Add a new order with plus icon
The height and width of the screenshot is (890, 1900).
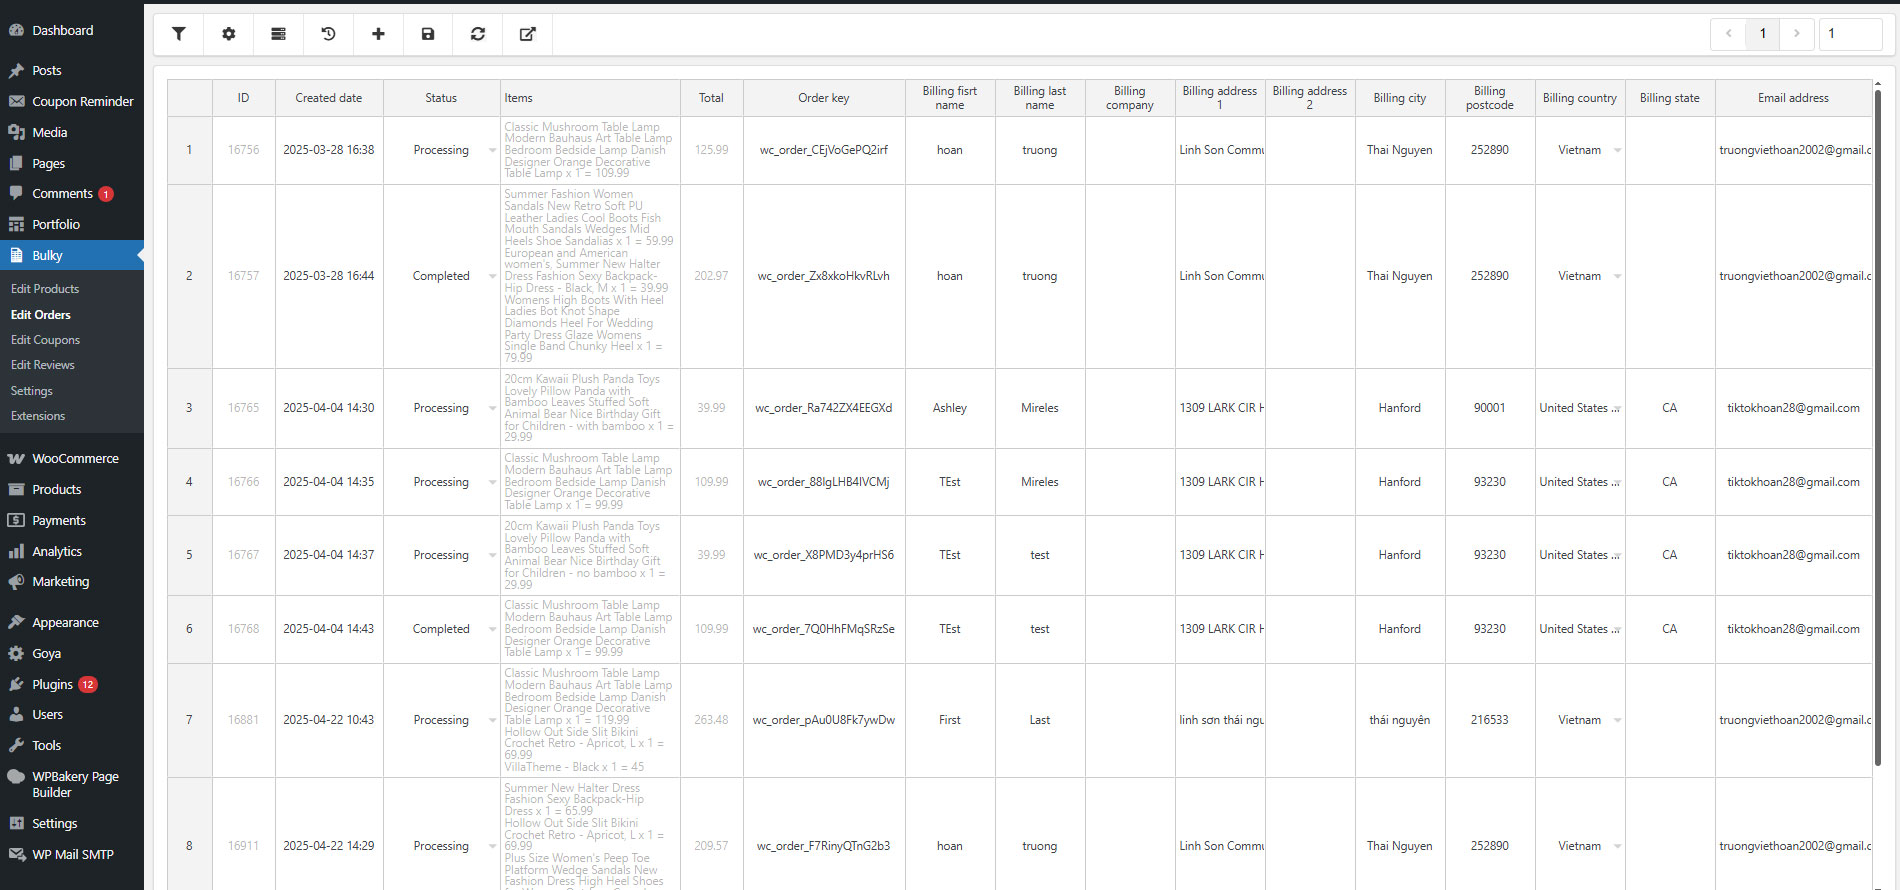378,34
